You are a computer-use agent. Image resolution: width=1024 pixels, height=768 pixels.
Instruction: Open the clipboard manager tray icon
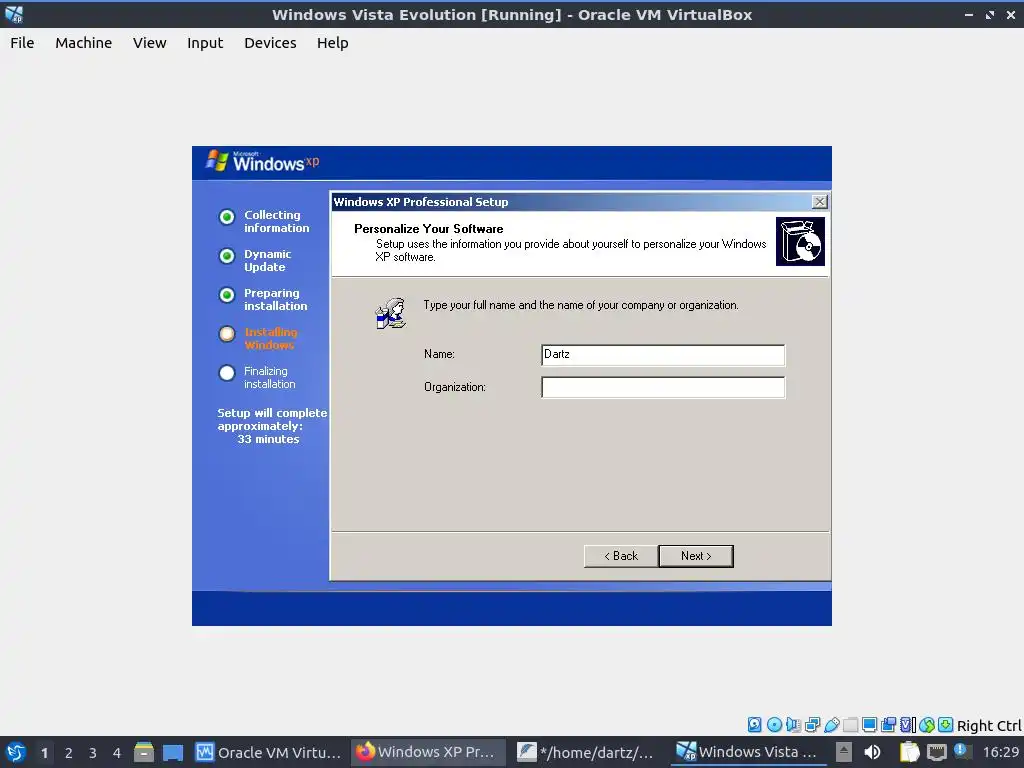[x=909, y=752]
